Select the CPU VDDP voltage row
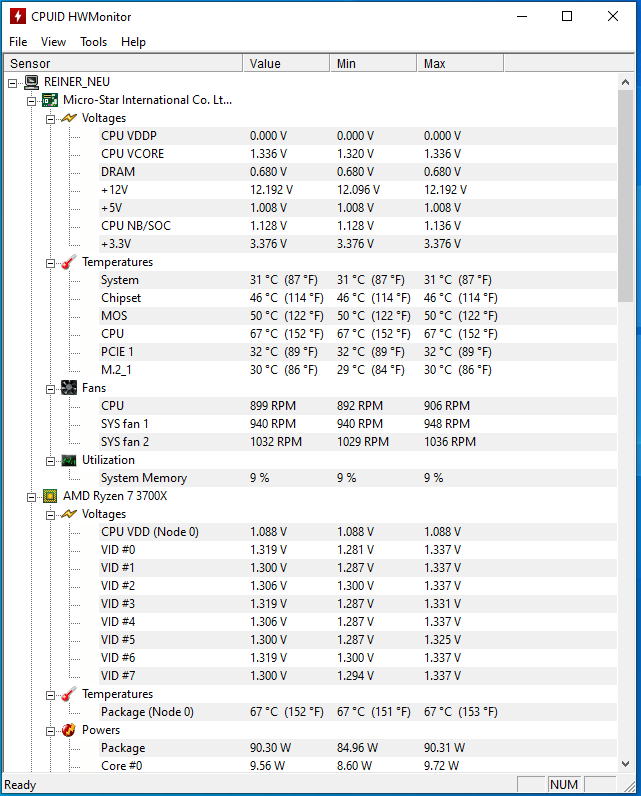The height and width of the screenshot is (796, 641). tap(358, 136)
